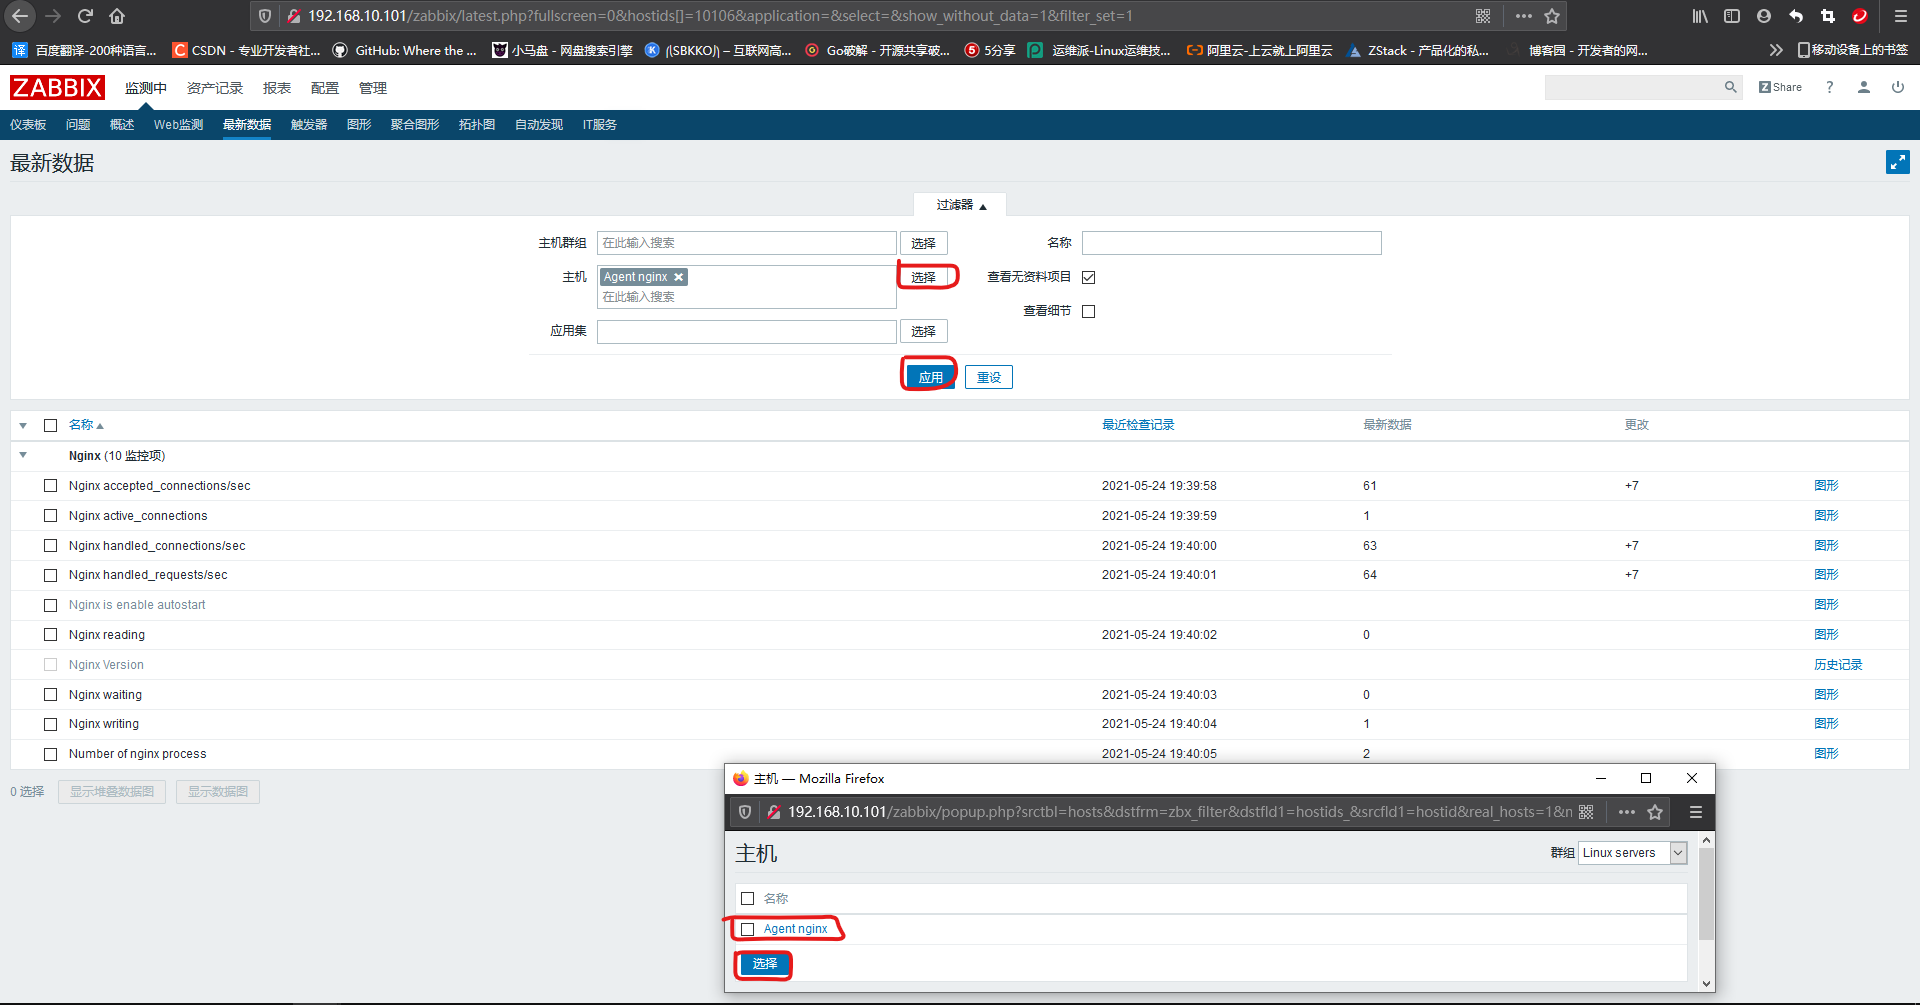Open 监测中 top menu
1920x1005 pixels.
146,88
